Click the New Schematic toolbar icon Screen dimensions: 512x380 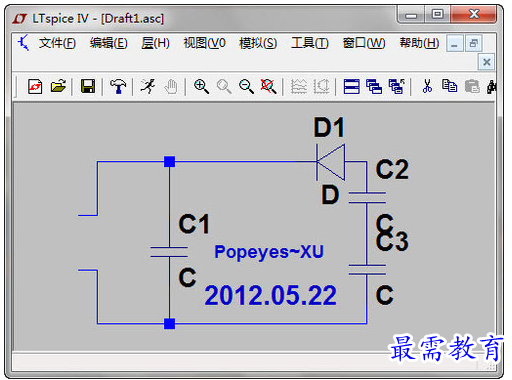pyautogui.click(x=35, y=87)
